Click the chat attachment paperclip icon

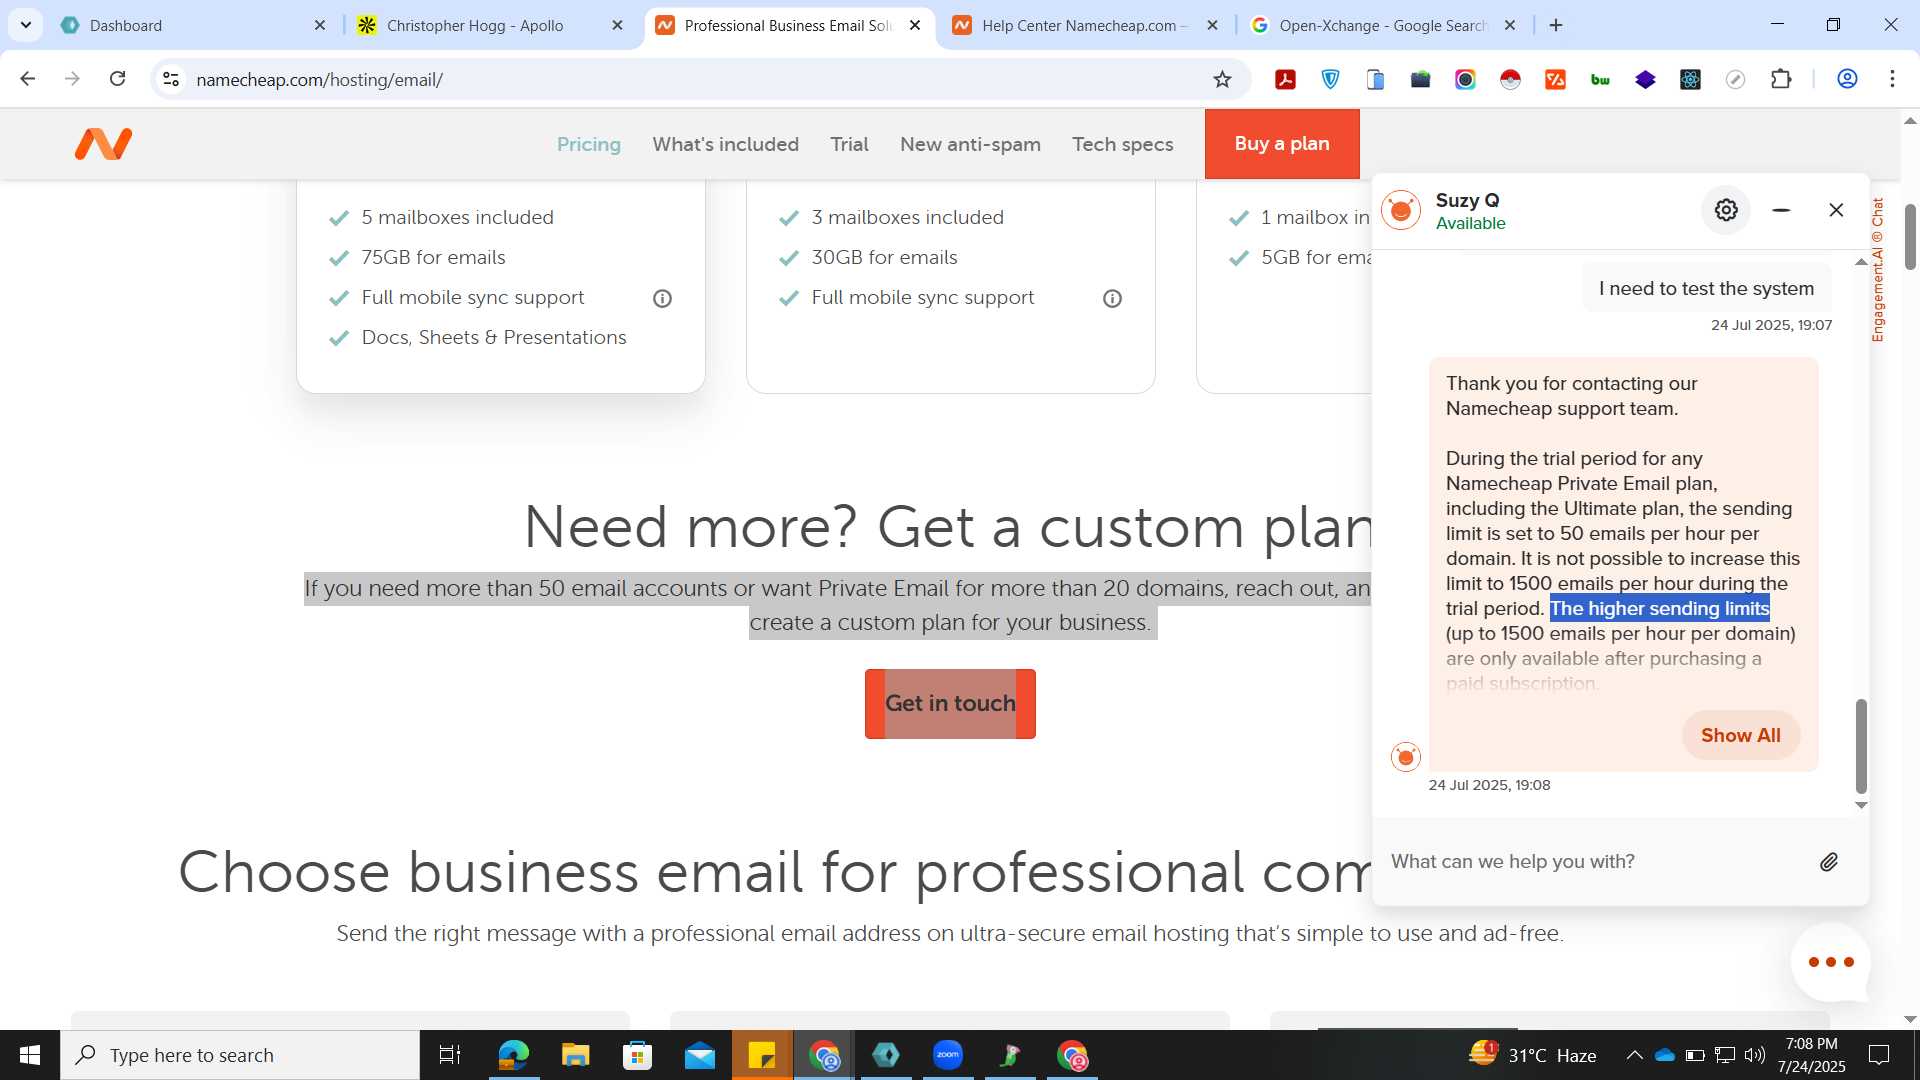tap(1829, 862)
